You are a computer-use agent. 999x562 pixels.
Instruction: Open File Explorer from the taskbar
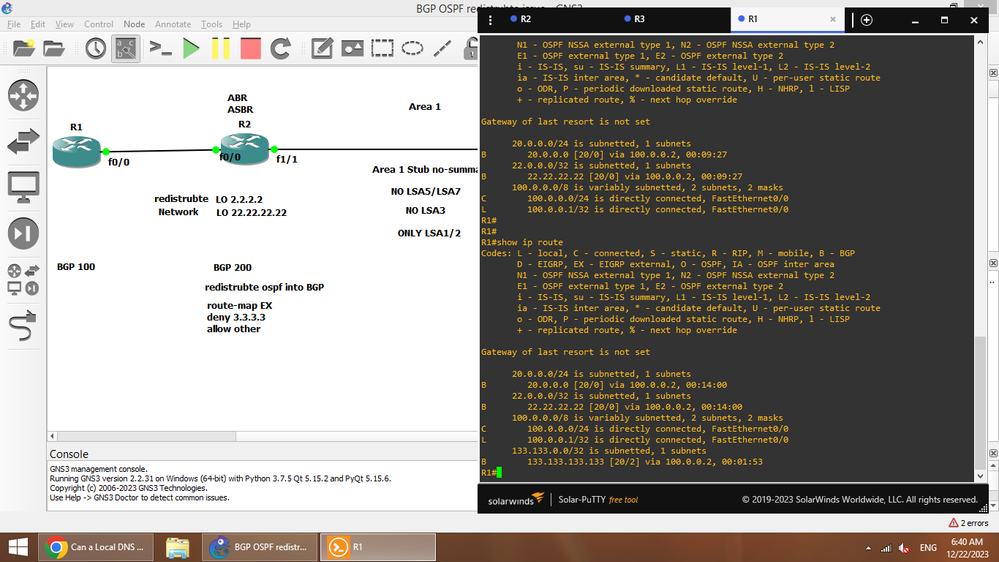click(x=177, y=547)
